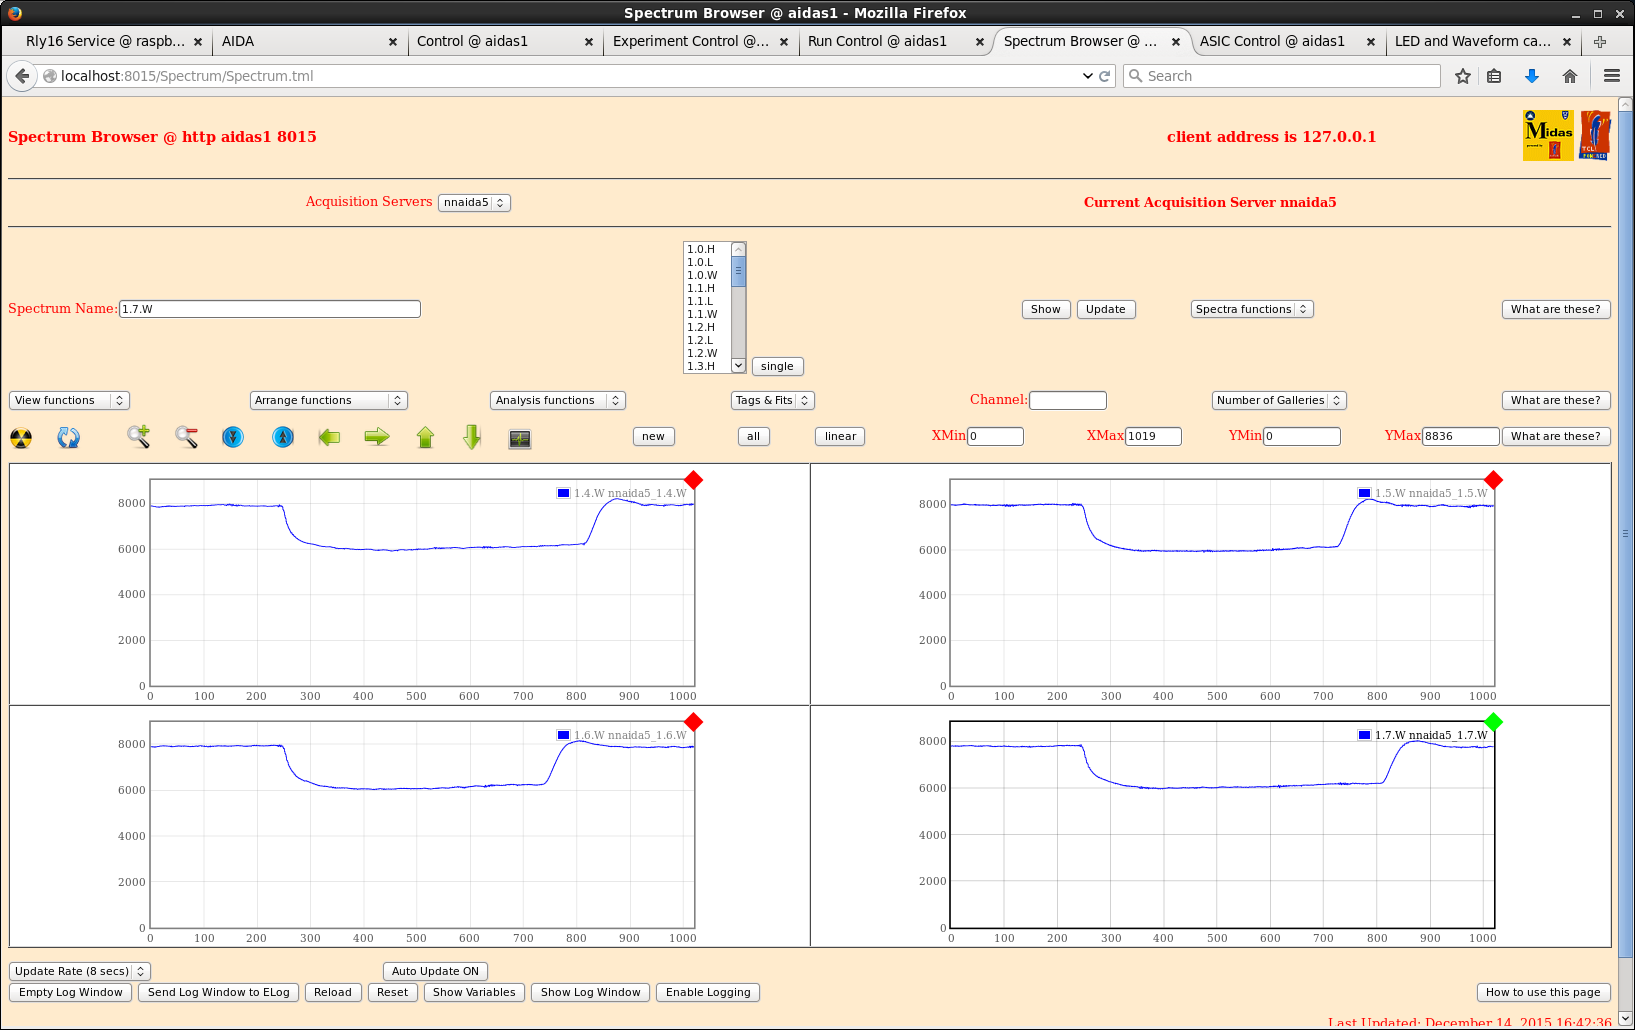Click the bookmark star icon
The height and width of the screenshot is (1030, 1635).
coord(1463,76)
